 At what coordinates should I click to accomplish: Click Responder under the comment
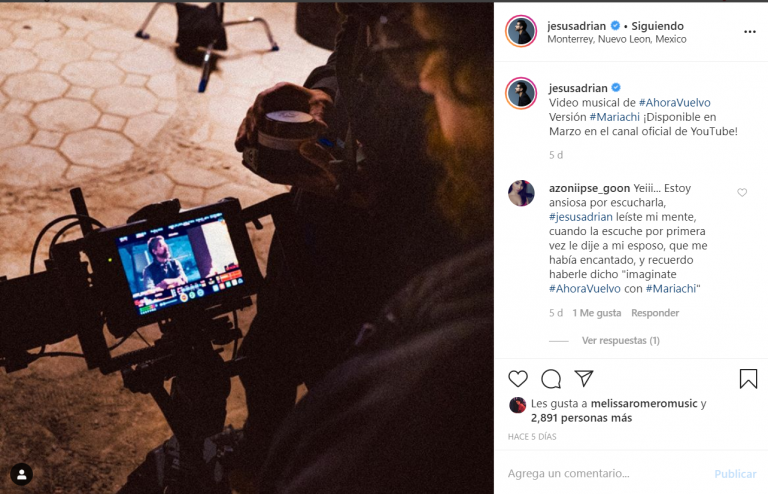[655, 313]
